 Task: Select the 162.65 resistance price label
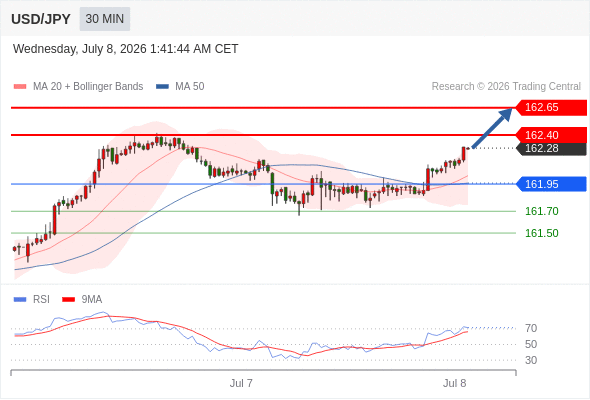pos(551,108)
